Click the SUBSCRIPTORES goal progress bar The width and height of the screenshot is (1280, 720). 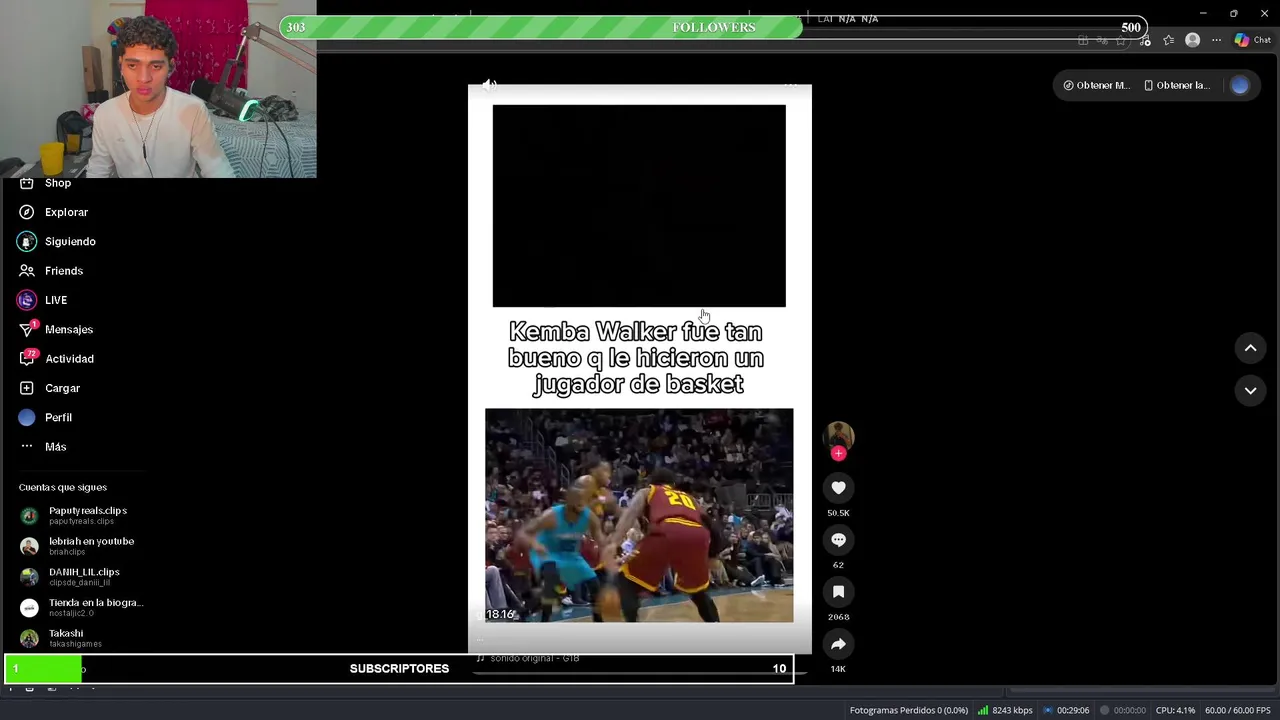tap(399, 668)
